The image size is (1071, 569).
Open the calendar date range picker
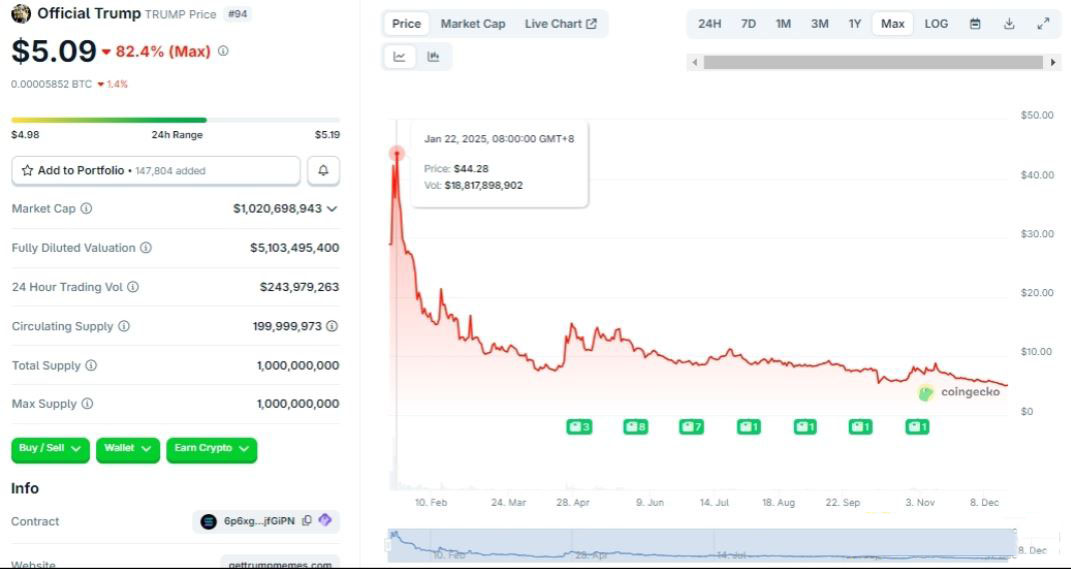click(975, 23)
